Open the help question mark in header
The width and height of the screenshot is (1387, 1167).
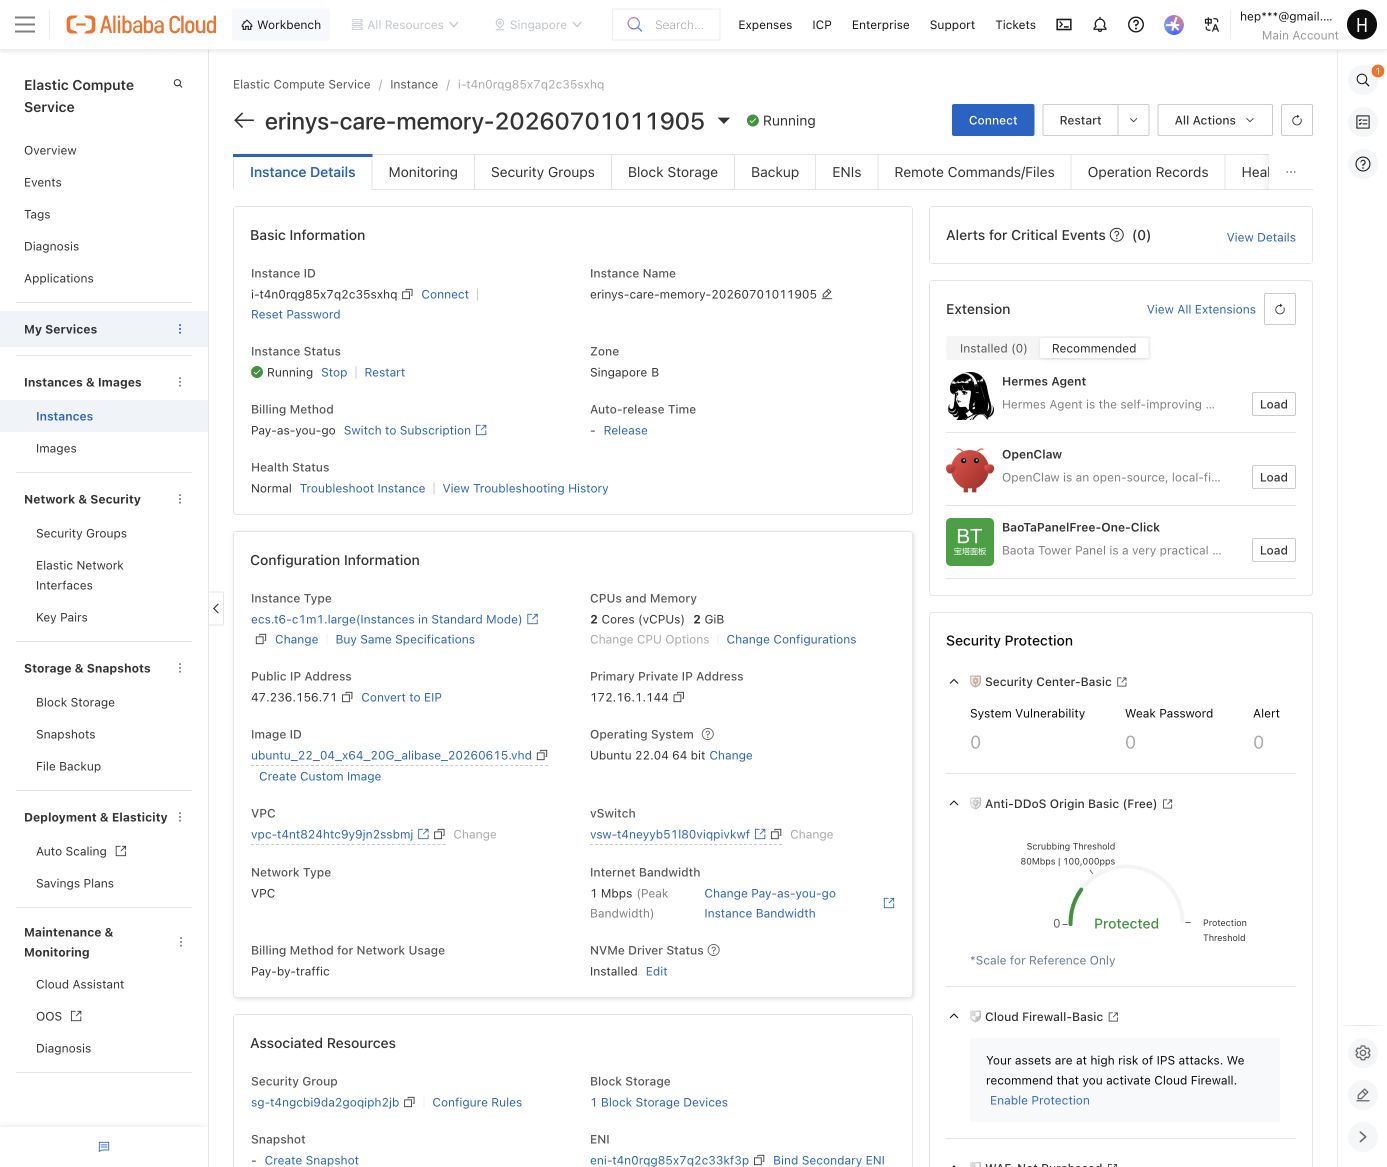pos(1136,25)
